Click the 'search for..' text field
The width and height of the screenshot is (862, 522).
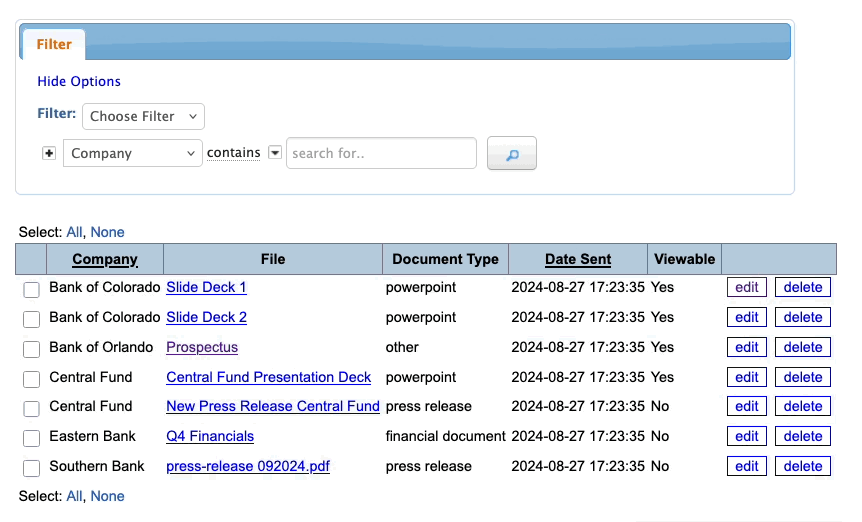[381, 153]
